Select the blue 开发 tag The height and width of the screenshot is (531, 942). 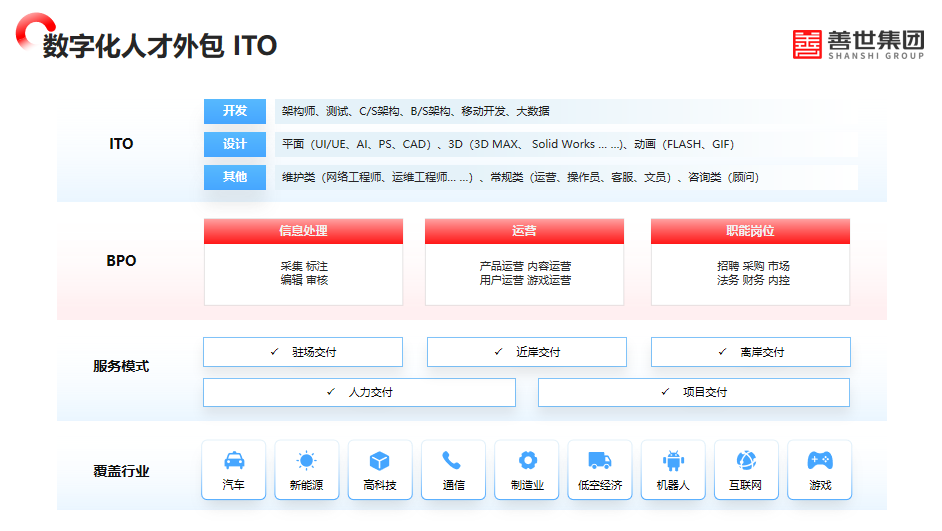coord(235,111)
